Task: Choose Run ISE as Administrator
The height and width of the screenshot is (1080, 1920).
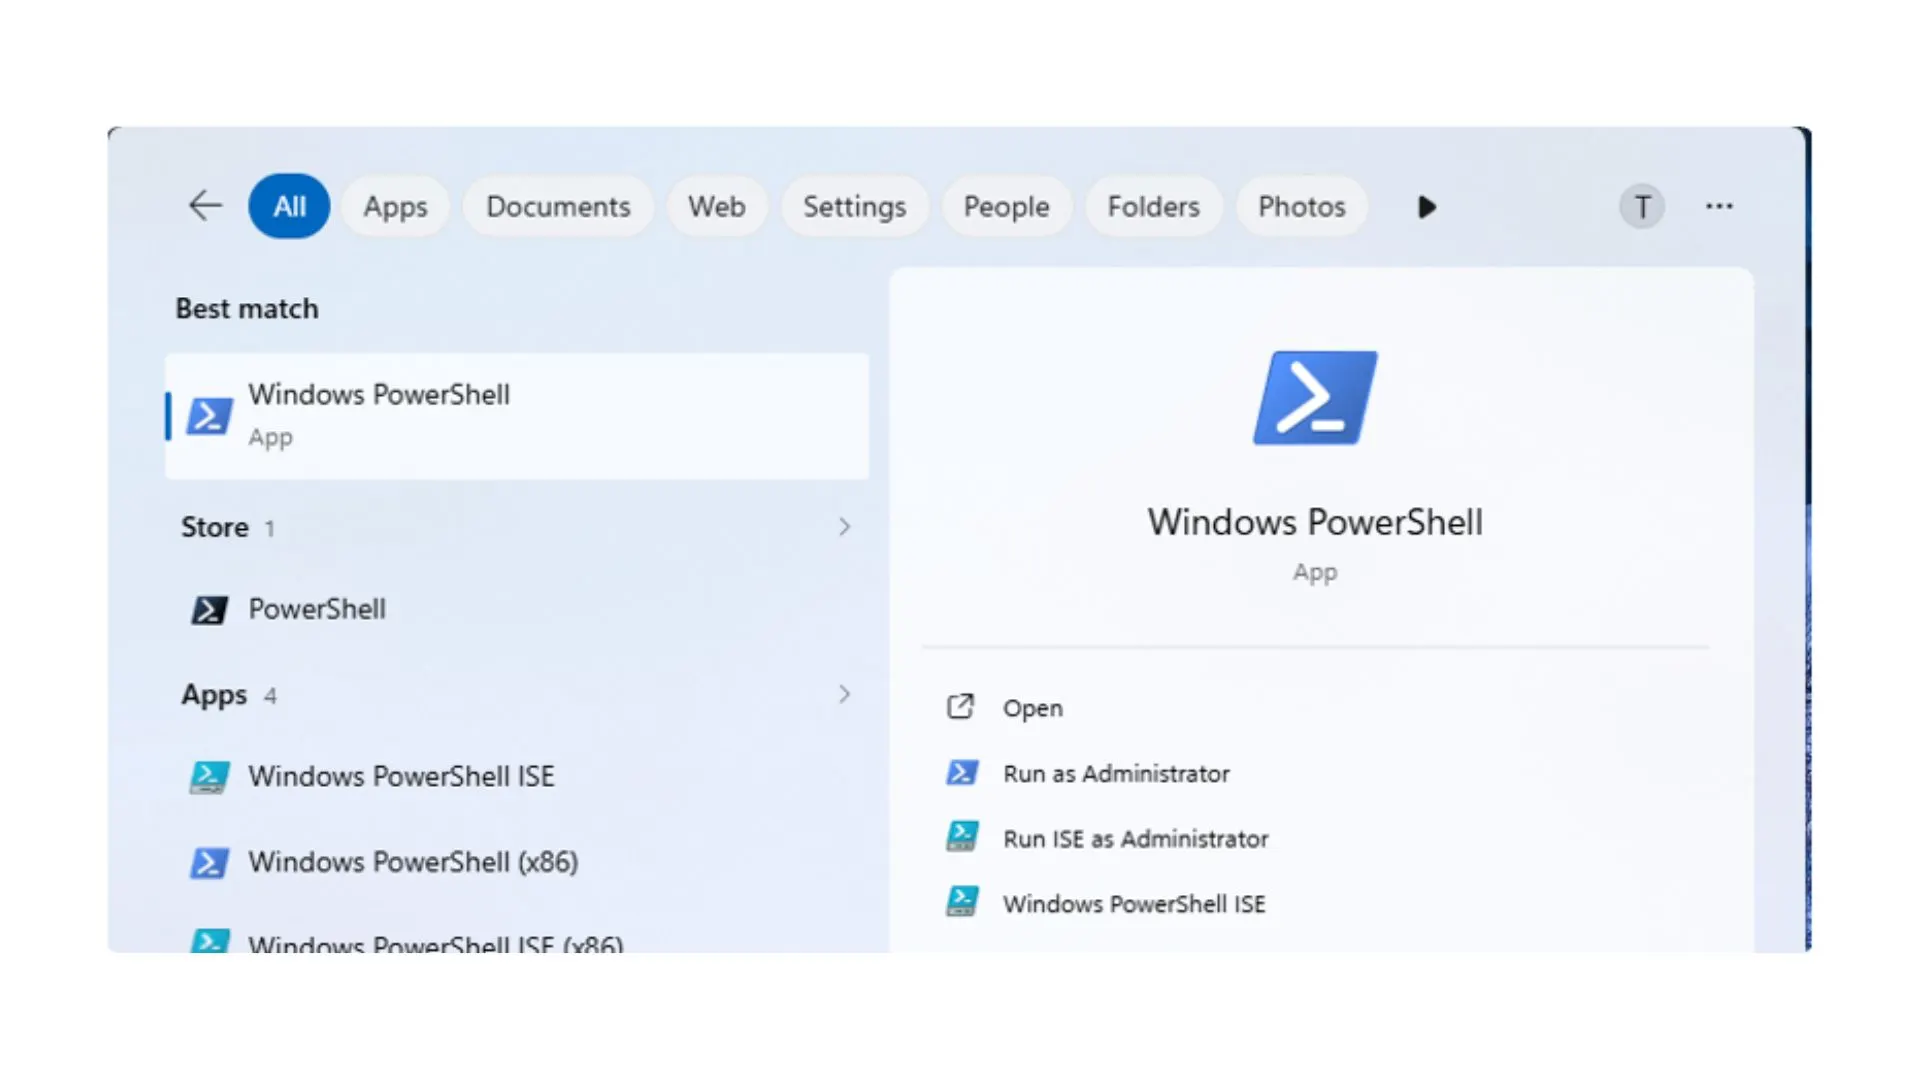Action: pos(1136,839)
